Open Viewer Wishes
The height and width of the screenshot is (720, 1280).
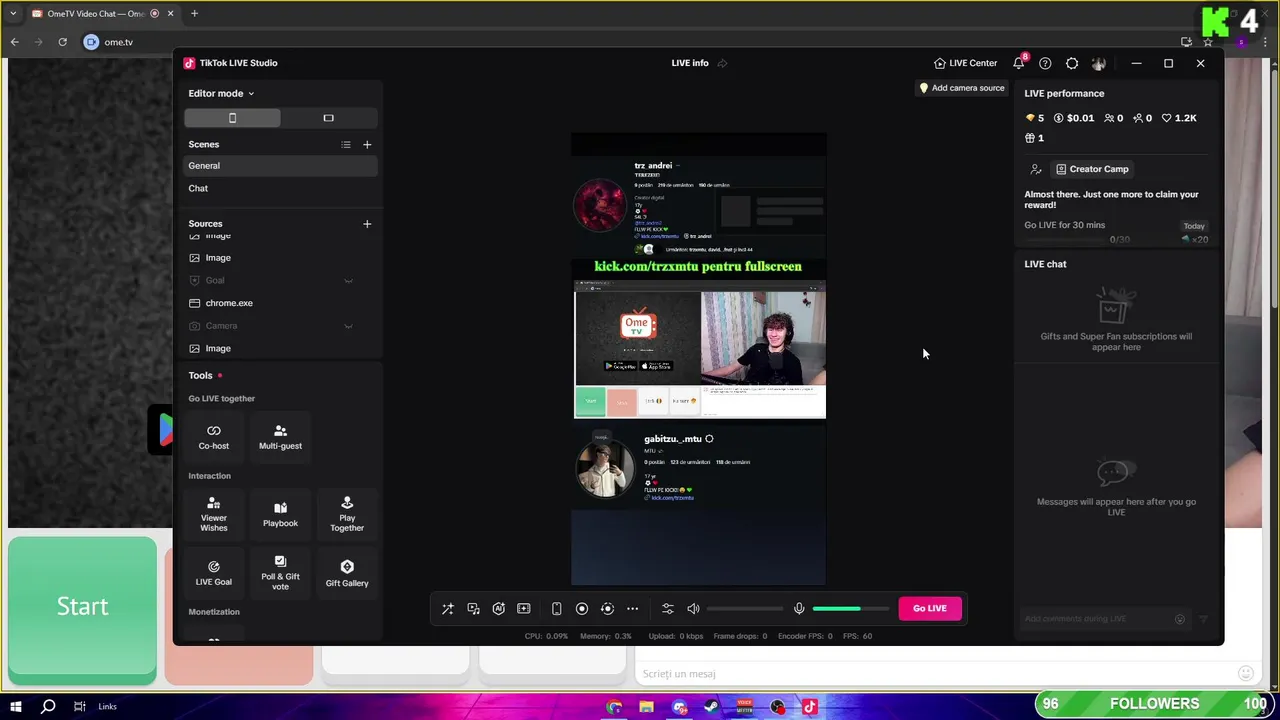click(x=214, y=514)
